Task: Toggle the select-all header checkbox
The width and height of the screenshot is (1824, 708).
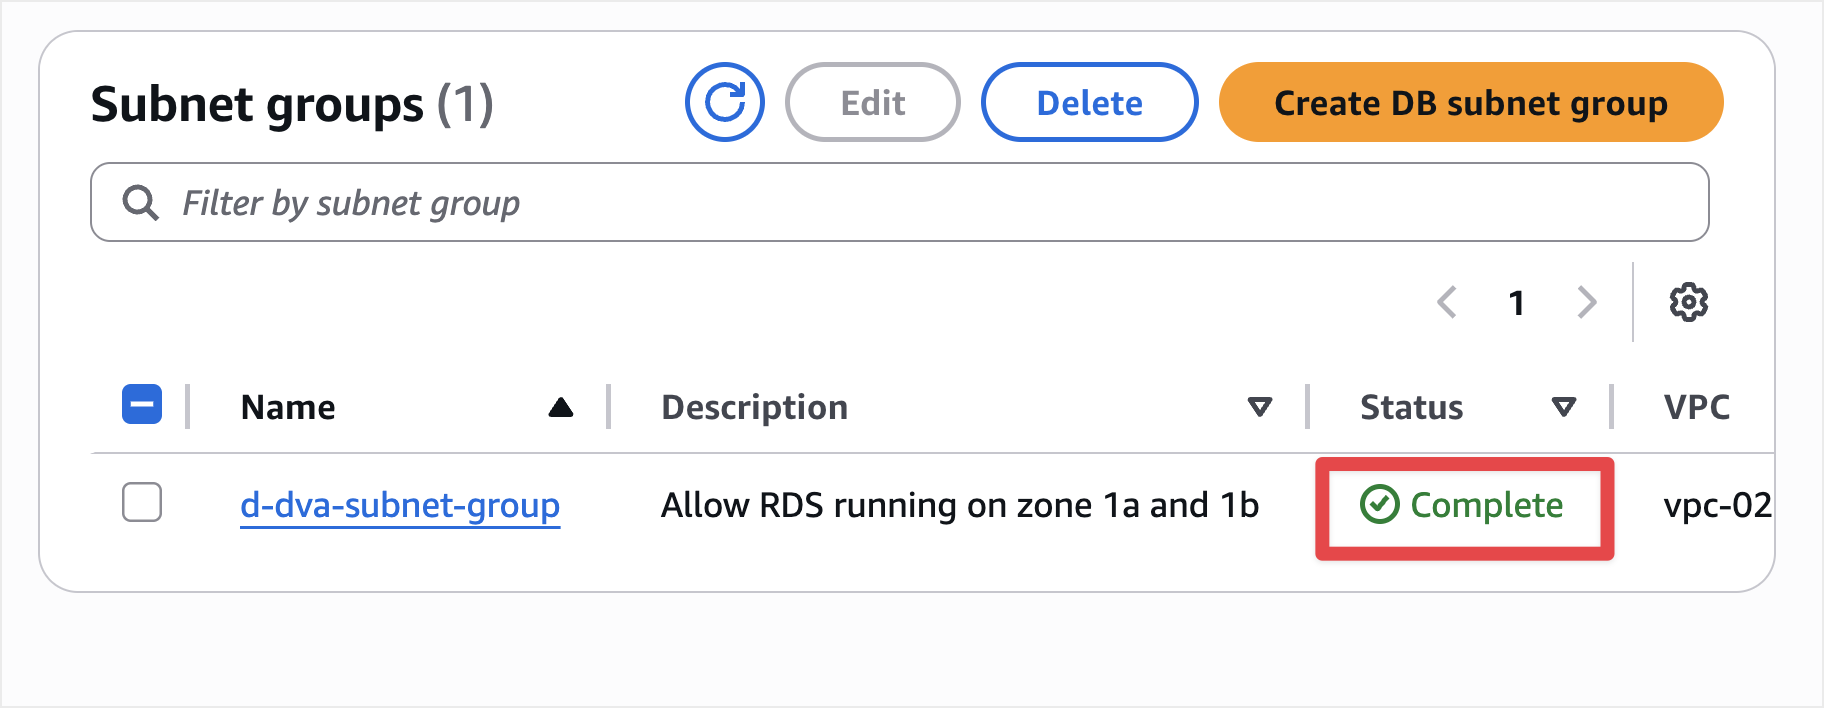Action: click(x=142, y=405)
